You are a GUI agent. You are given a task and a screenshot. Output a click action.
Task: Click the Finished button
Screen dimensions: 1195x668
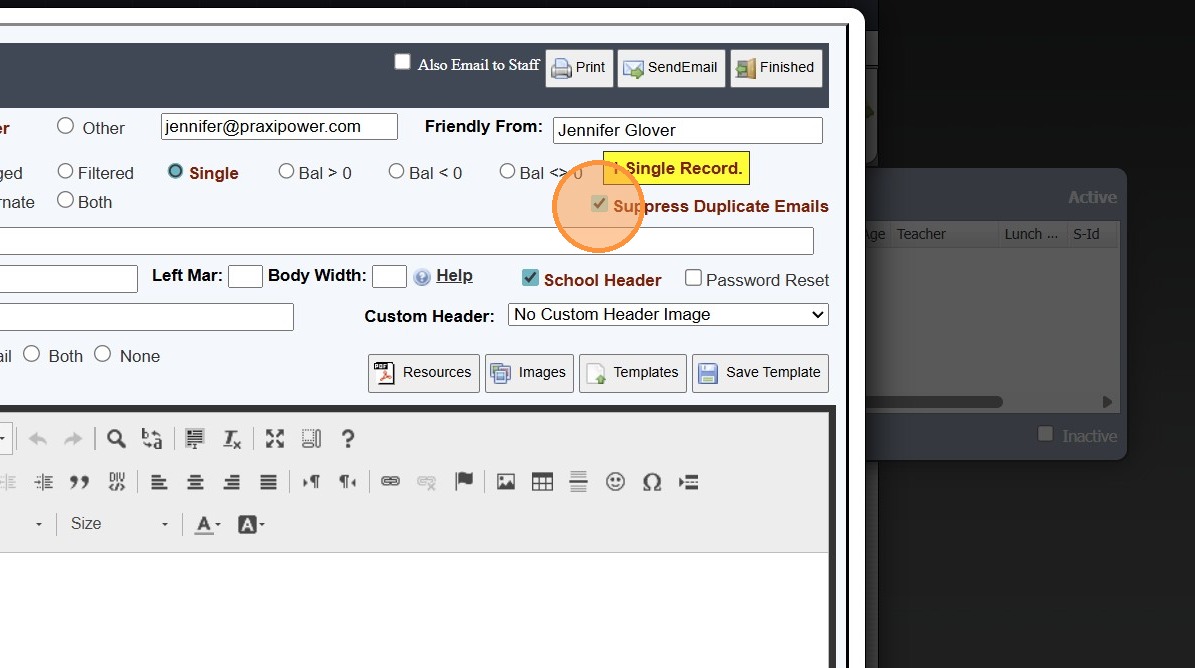[777, 68]
